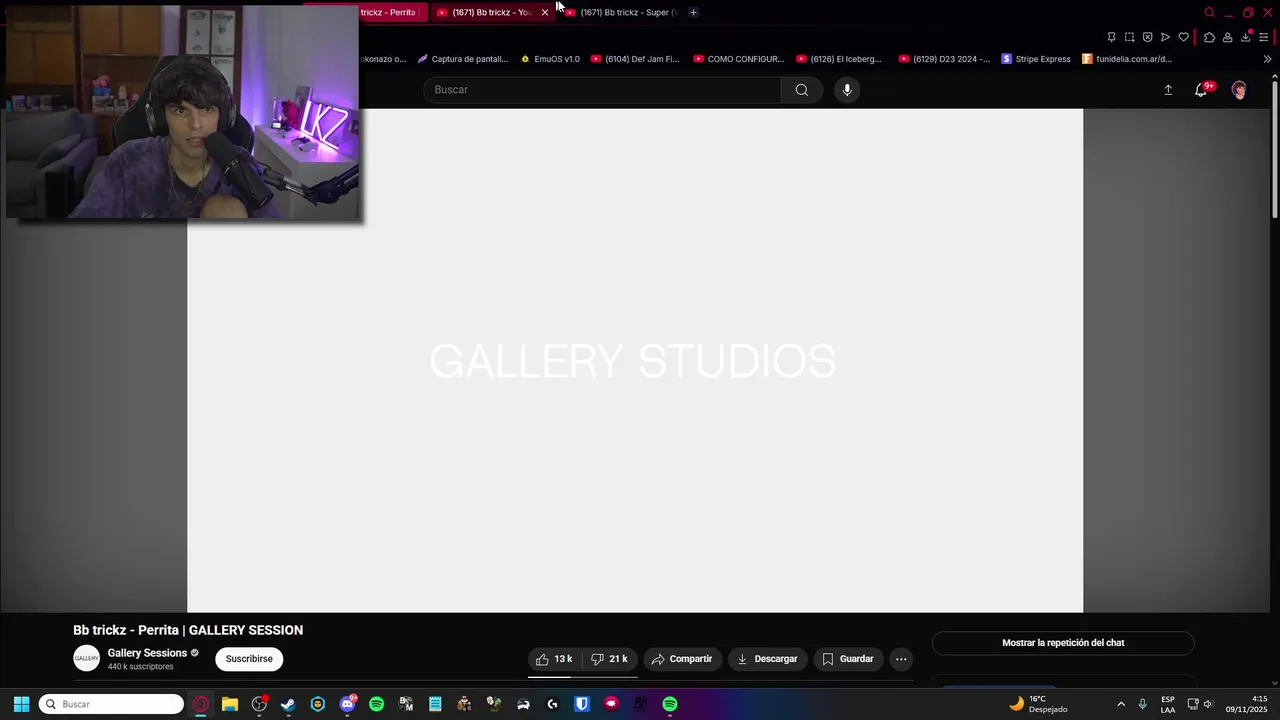Expand hidden bookmarks with double chevron
The image size is (1280, 720).
(x=1267, y=59)
